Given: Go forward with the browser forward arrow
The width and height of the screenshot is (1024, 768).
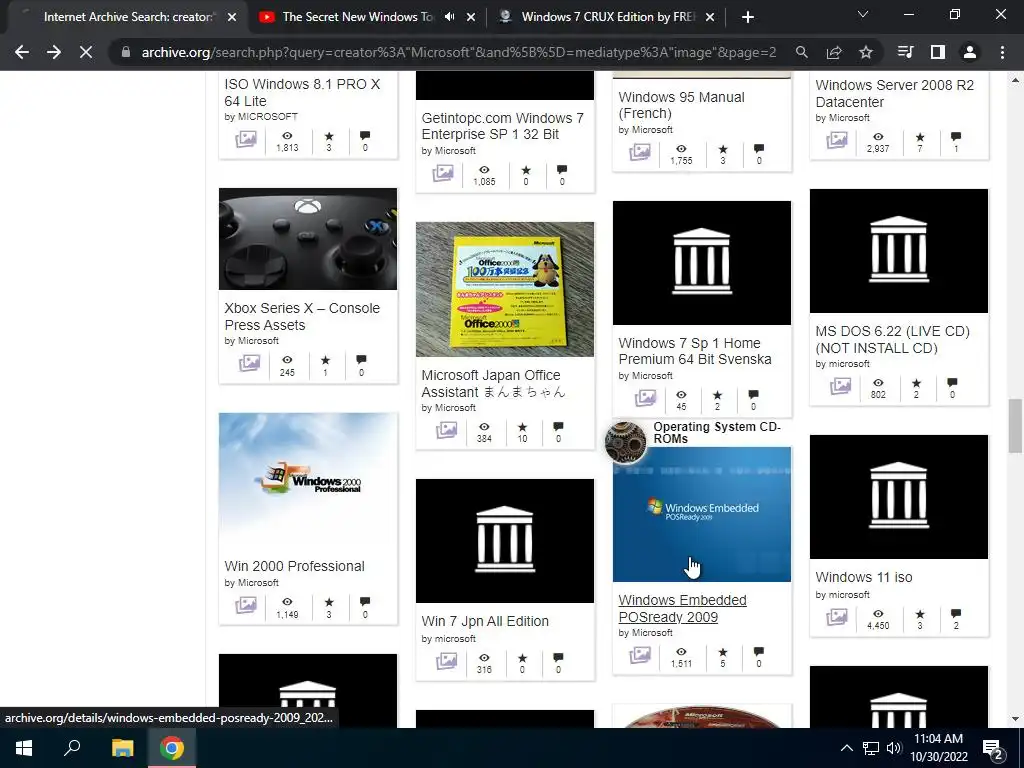Looking at the screenshot, I should tap(54, 52).
